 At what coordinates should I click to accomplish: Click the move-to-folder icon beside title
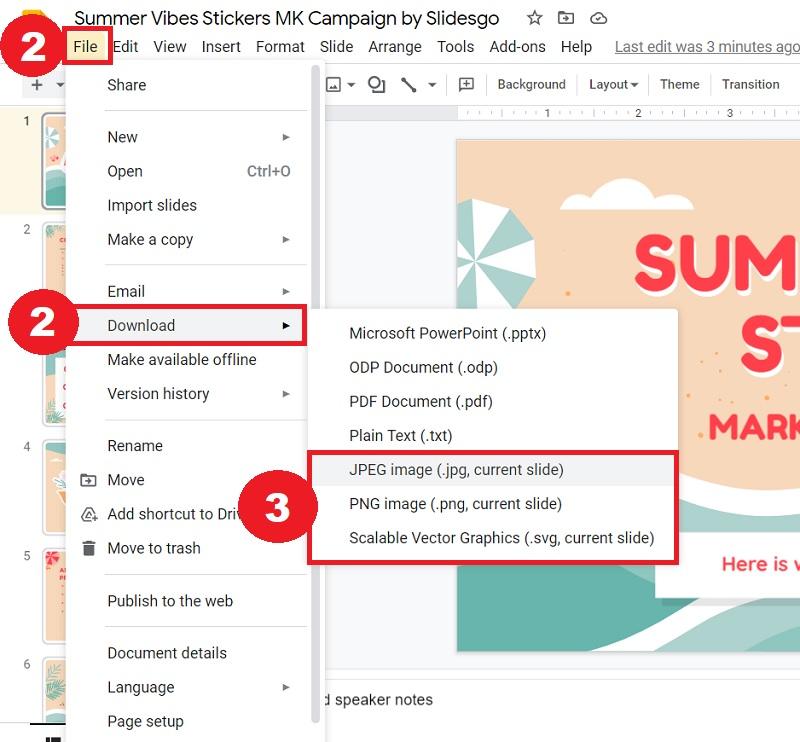click(565, 18)
